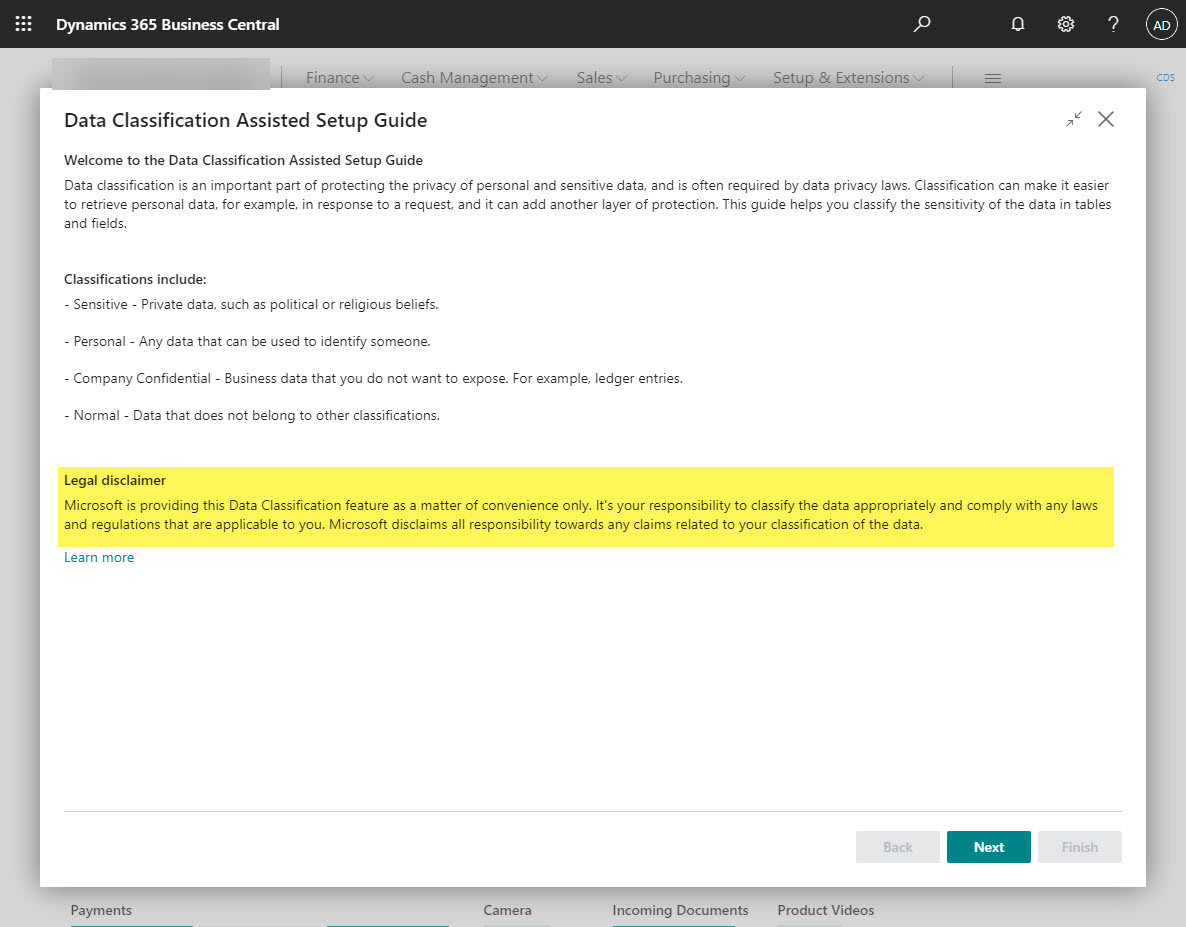Screen dimensions: 1186x927
Task: Select the Camera heading in the background page
Action: 508,910
